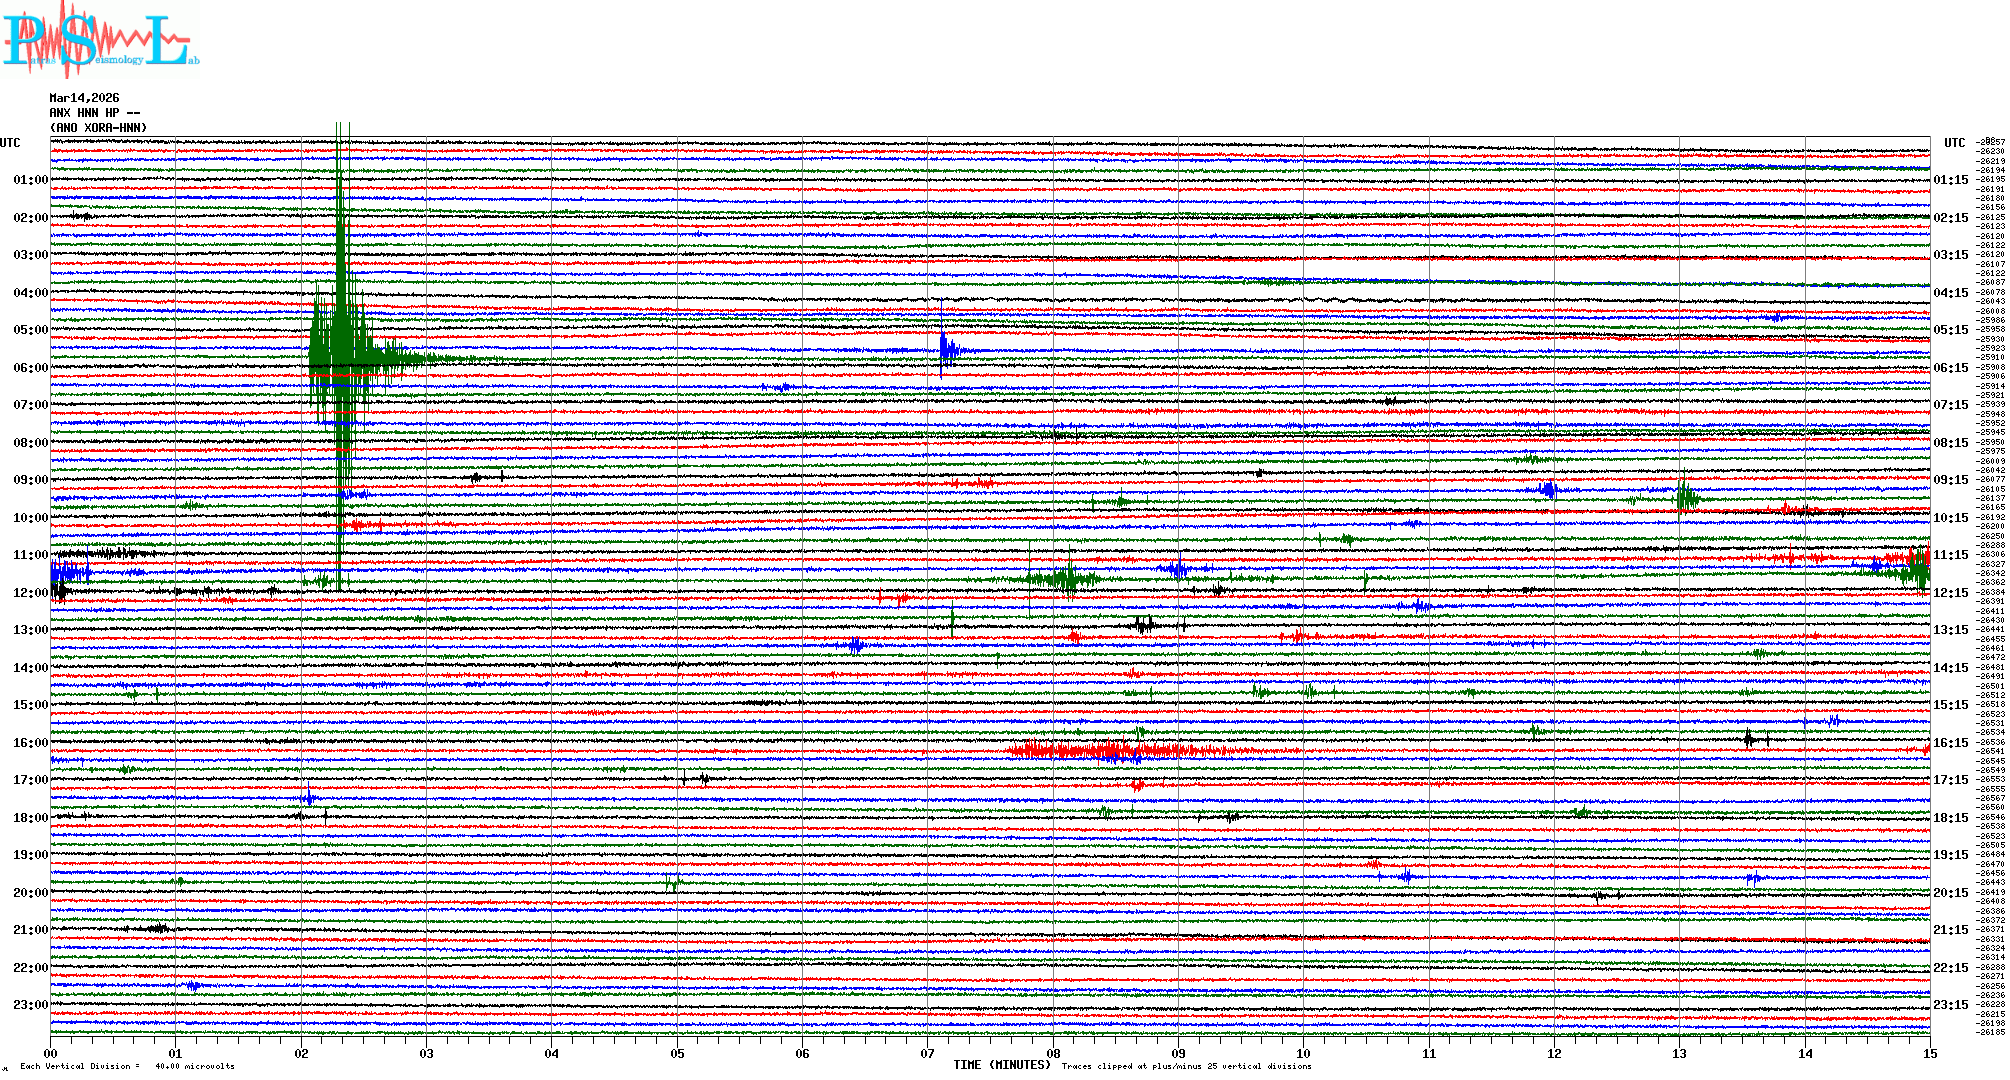This screenshot has width=2010, height=1080.
Task: Select the 12:00 hour label on left axis
Action: click(x=30, y=593)
